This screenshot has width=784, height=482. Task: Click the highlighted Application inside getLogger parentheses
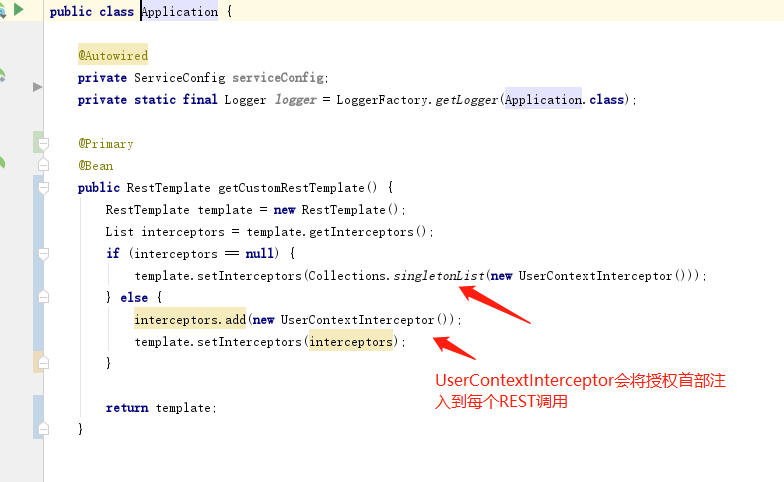[x=544, y=100]
